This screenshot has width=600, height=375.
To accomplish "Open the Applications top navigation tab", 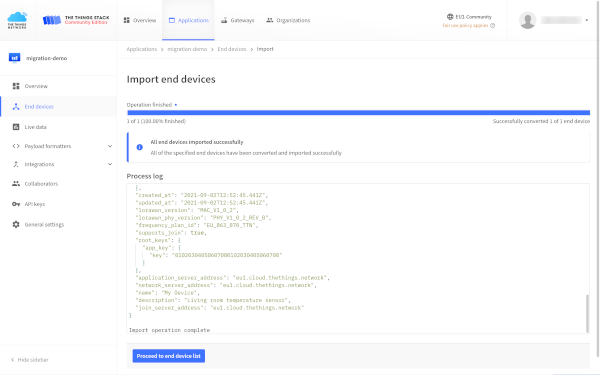I will (189, 20).
